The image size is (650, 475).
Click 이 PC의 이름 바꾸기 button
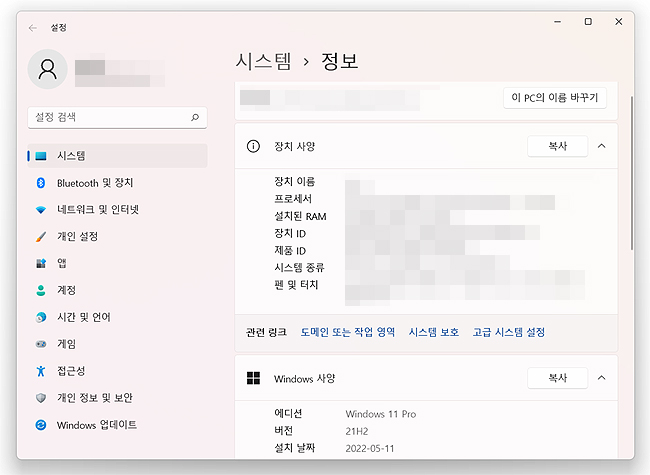point(555,98)
